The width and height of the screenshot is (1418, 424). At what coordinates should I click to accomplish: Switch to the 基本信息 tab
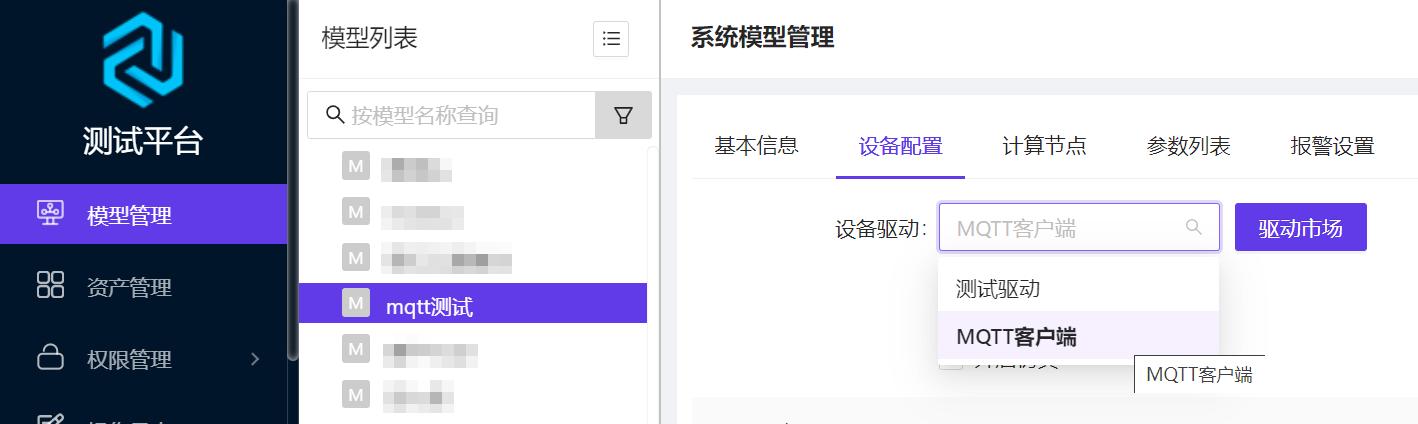tap(756, 146)
